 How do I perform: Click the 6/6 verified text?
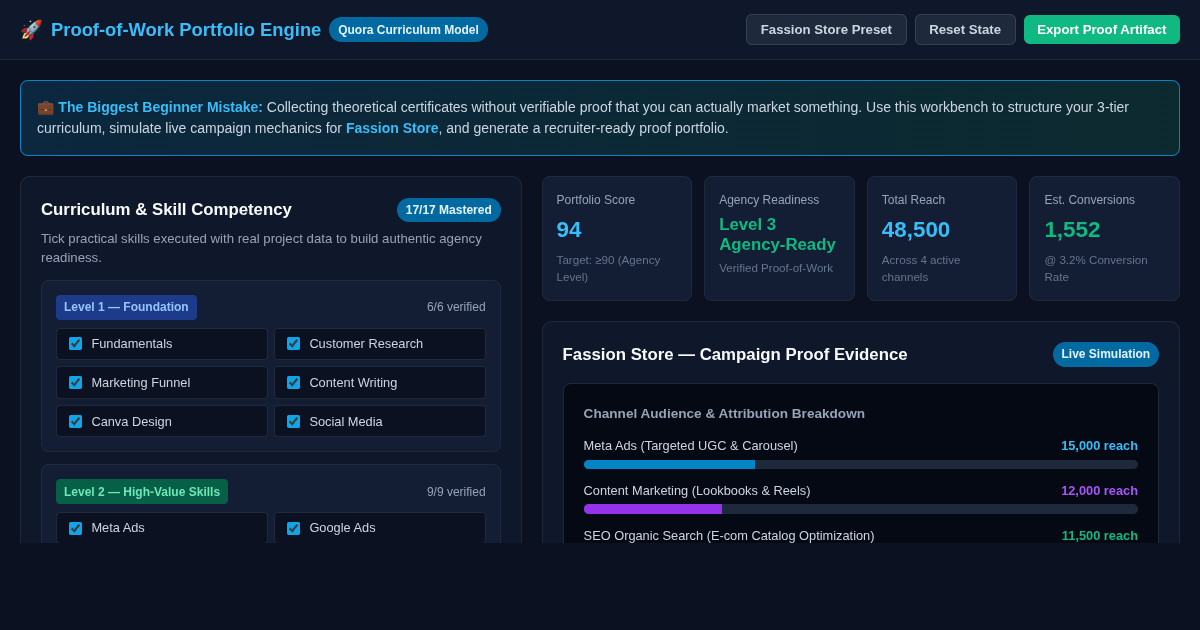pos(456,307)
